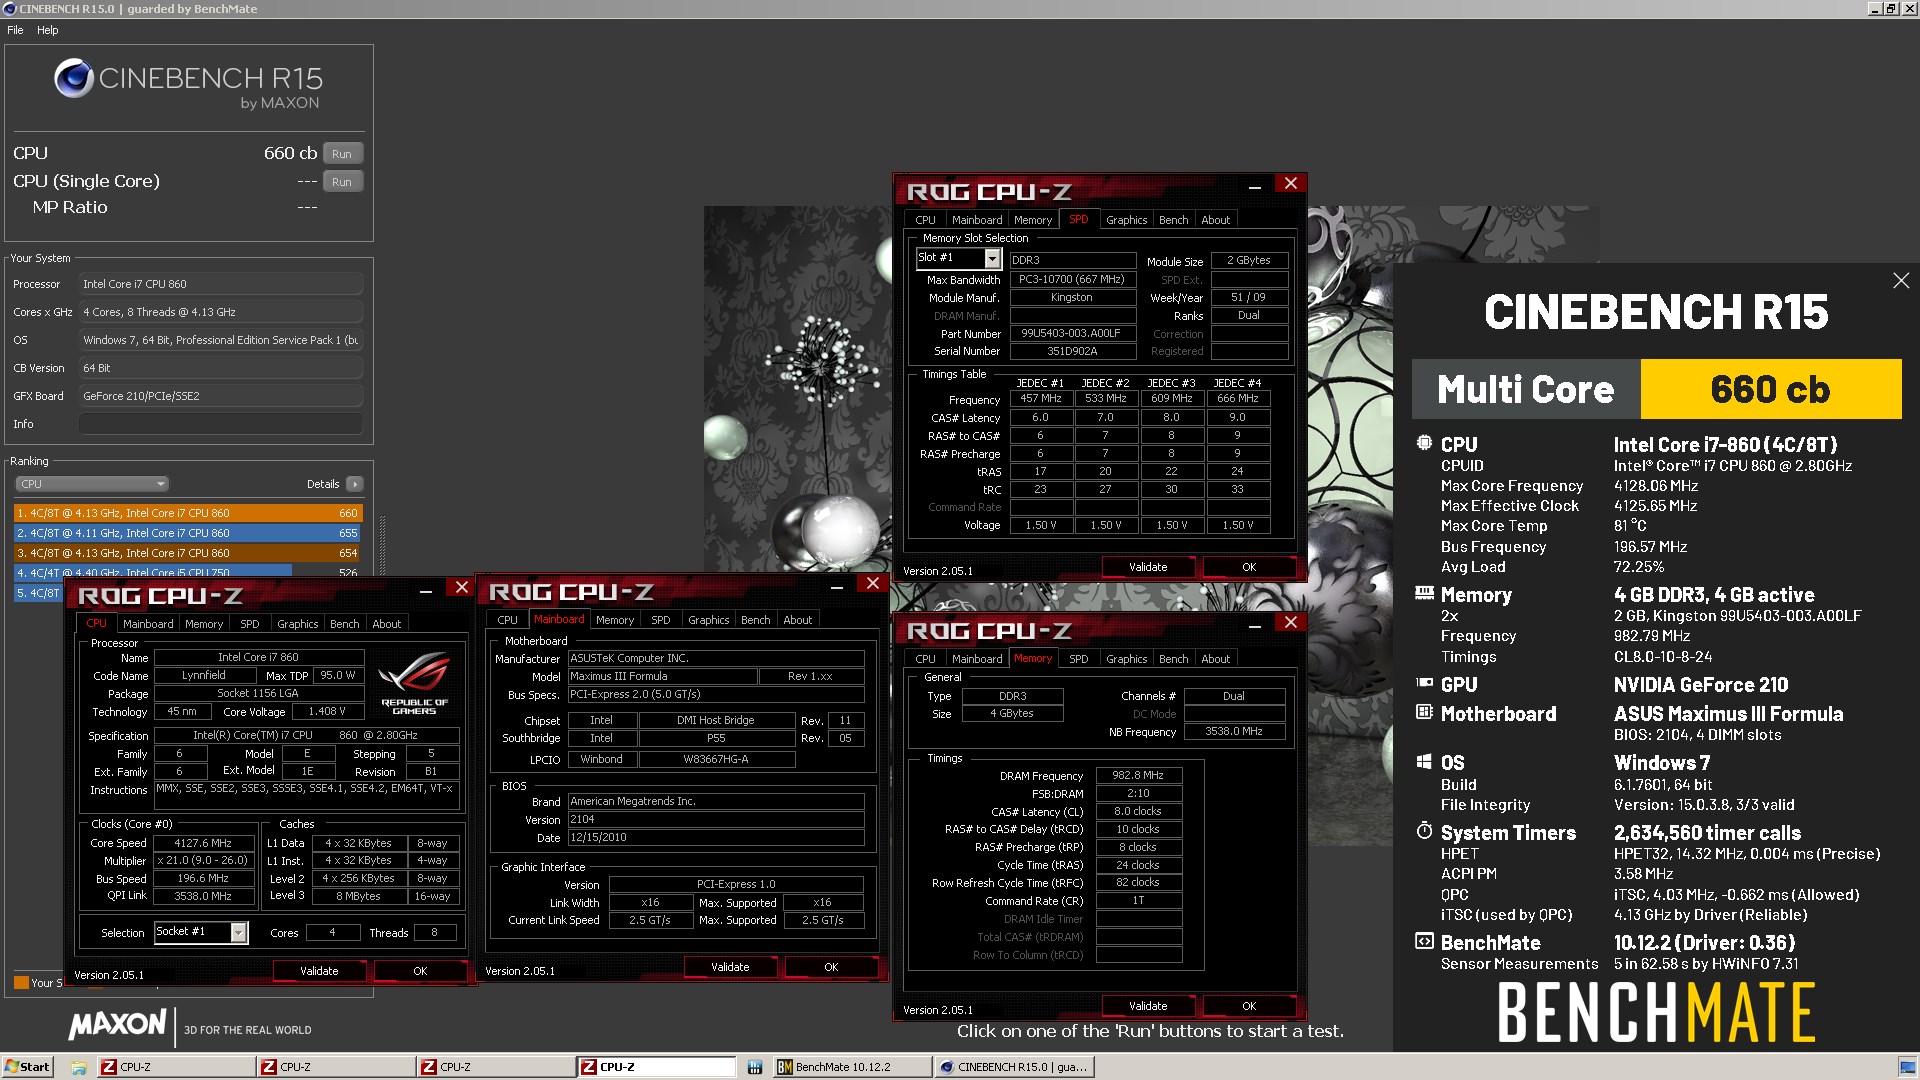Screen dimensions: 1920x1080
Task: Close the CPU-Z SPD window
Action: 1290,183
